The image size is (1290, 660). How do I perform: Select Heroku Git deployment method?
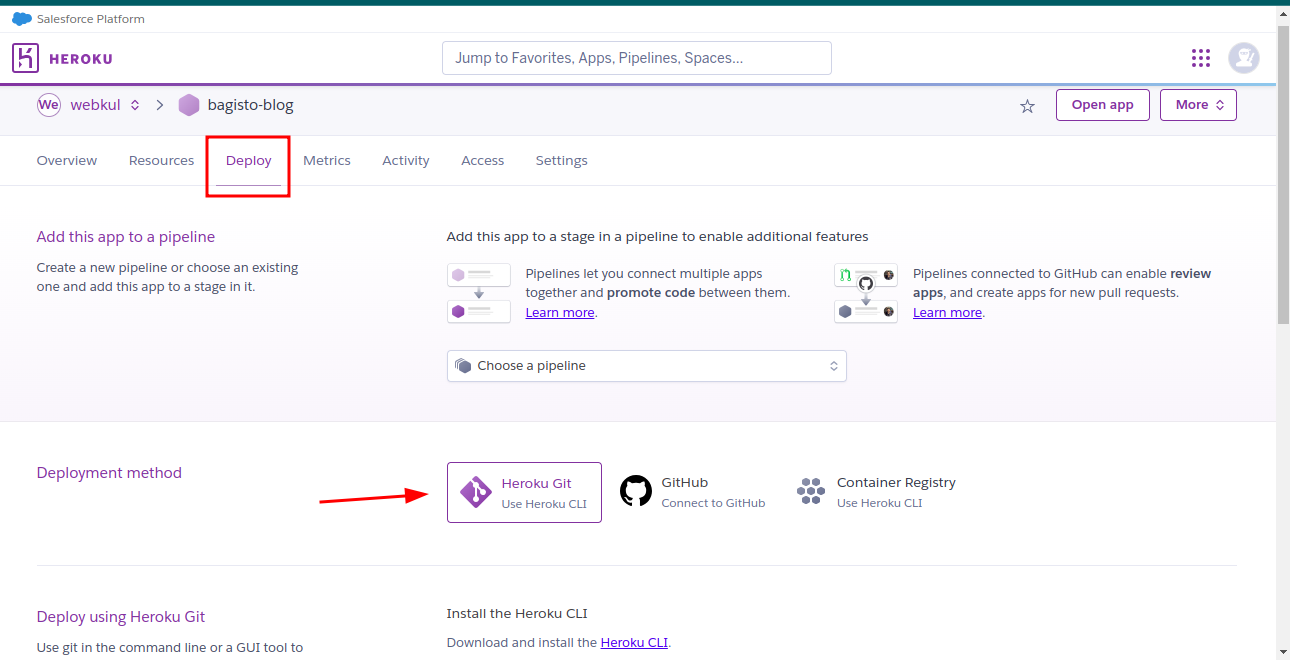pos(524,492)
